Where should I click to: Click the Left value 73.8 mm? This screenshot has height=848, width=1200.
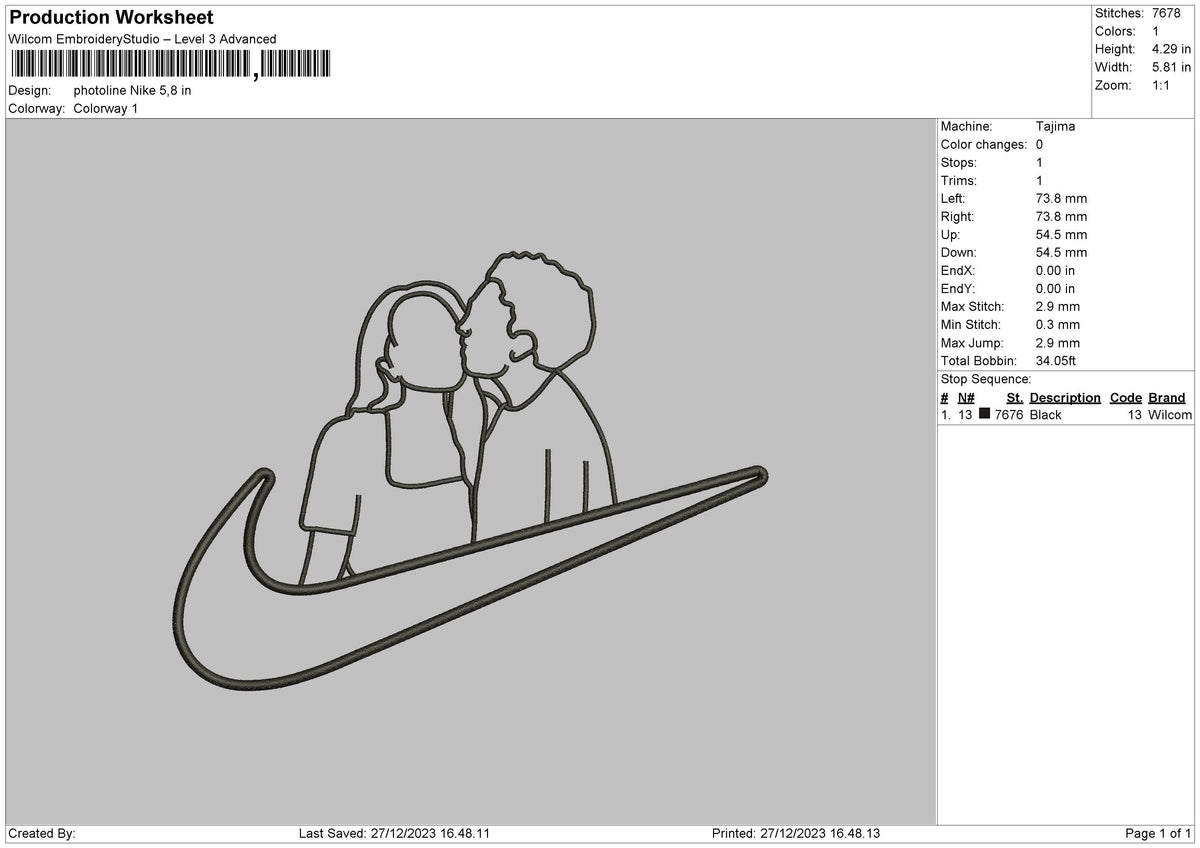pyautogui.click(x=1062, y=199)
